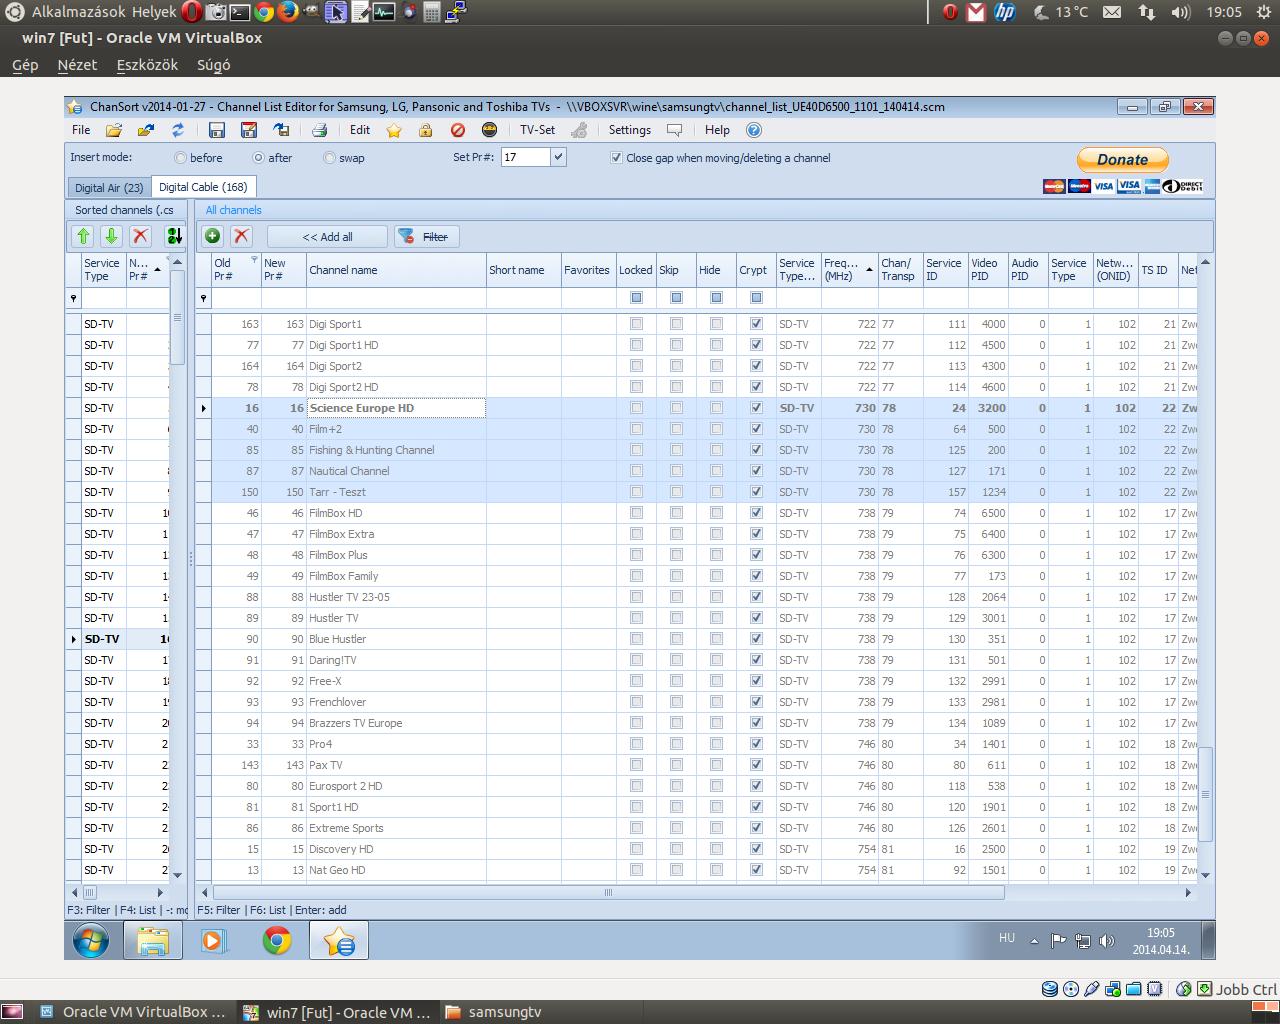Click the save-as floppy with red icon
This screenshot has width=1280, height=1024.
coord(249,130)
